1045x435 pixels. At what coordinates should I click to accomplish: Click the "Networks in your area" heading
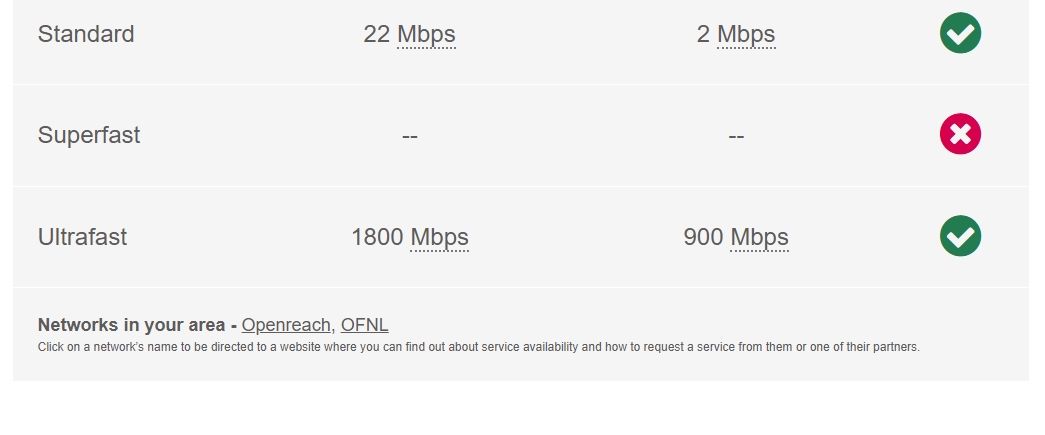click(132, 325)
